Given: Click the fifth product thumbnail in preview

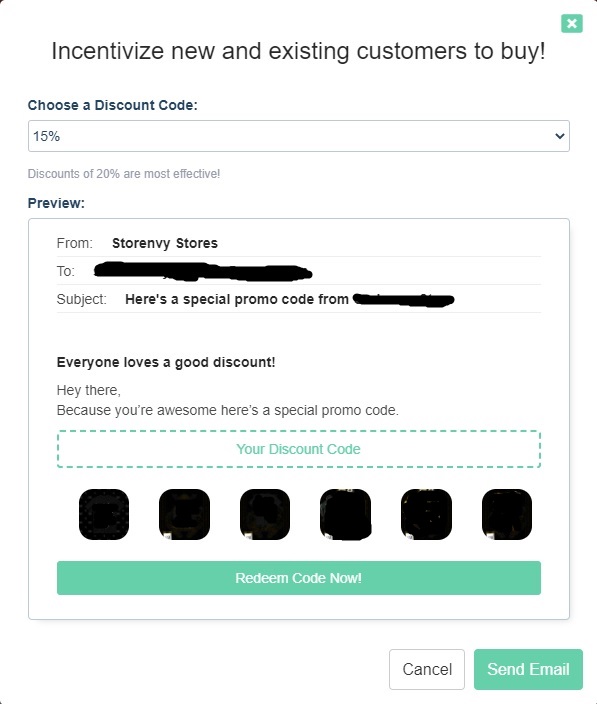Looking at the screenshot, I should coord(426,514).
